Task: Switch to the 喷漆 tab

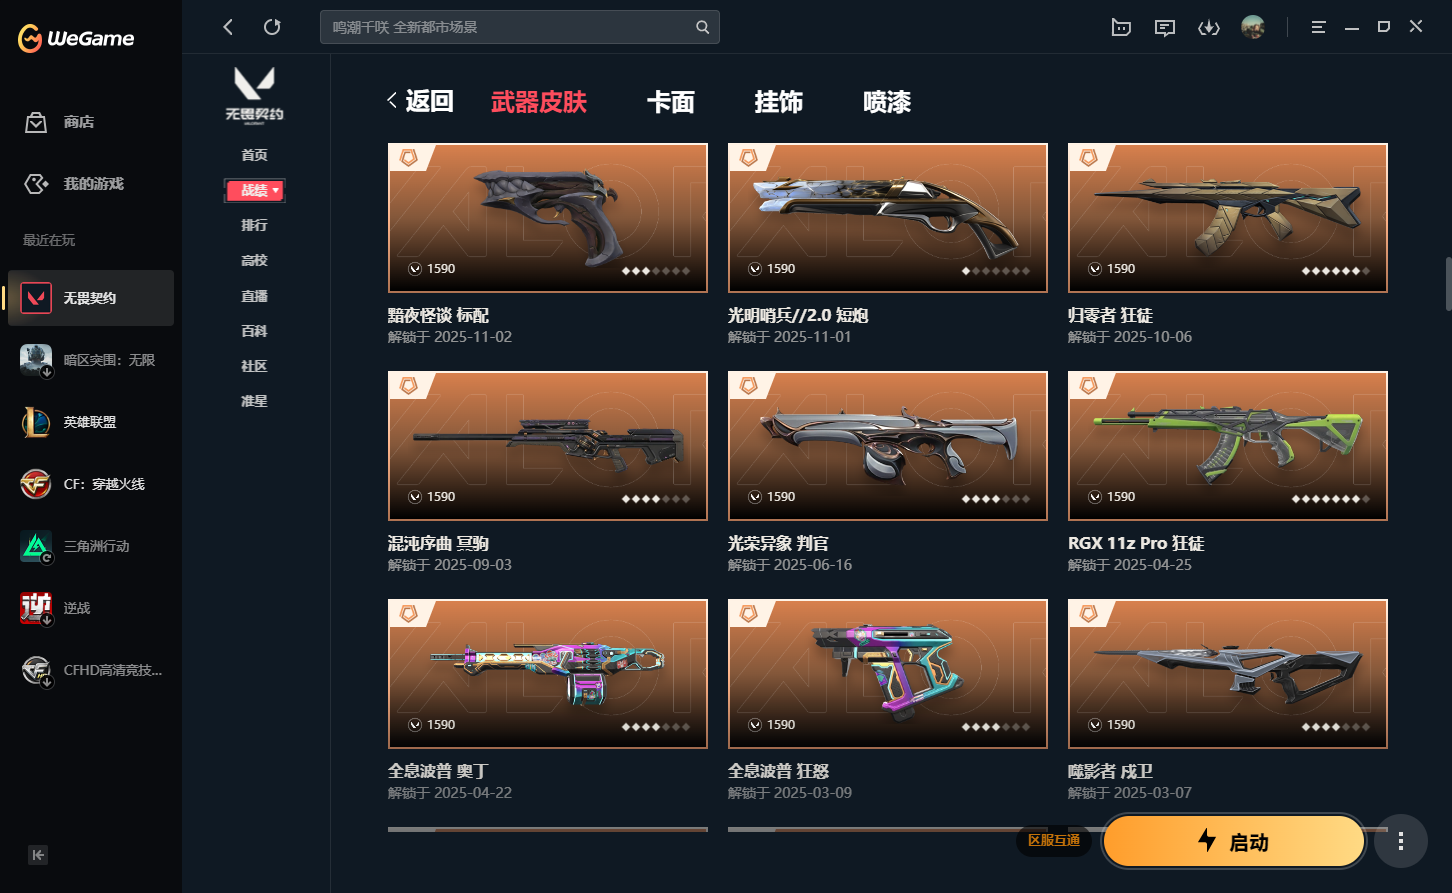Action: [x=887, y=102]
